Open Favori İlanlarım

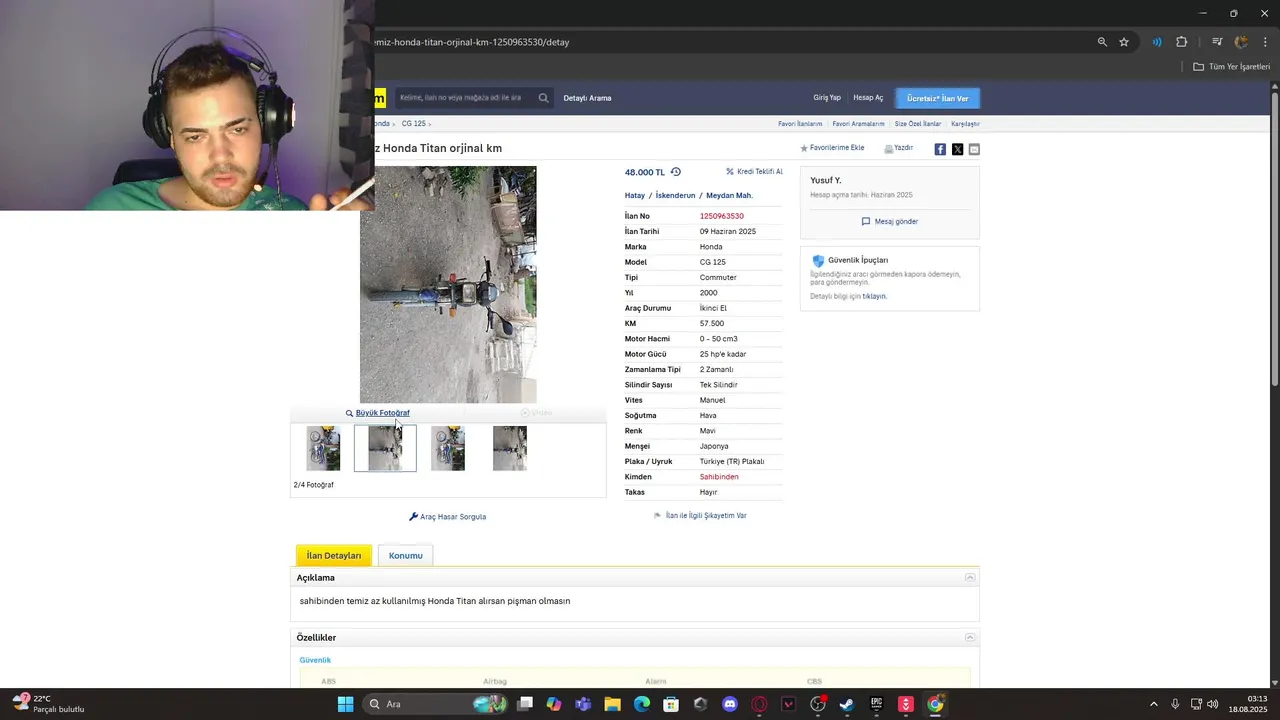click(800, 124)
